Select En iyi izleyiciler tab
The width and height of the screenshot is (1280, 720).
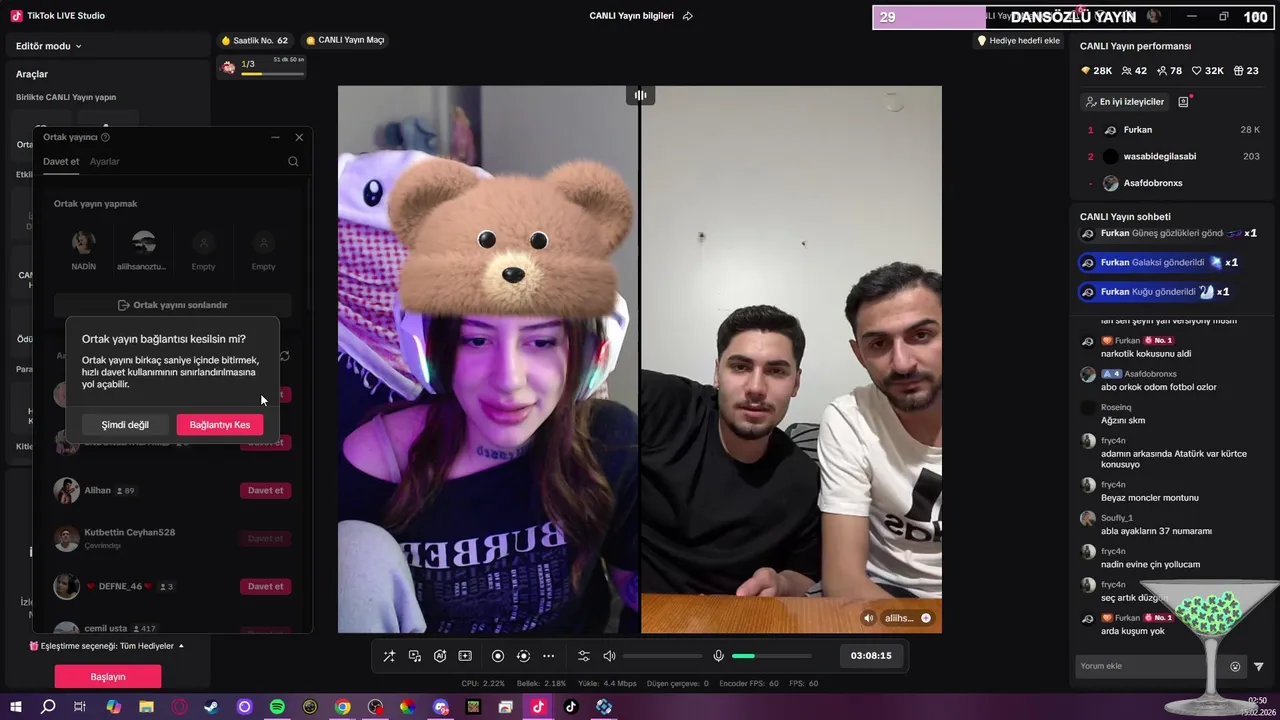point(1124,102)
